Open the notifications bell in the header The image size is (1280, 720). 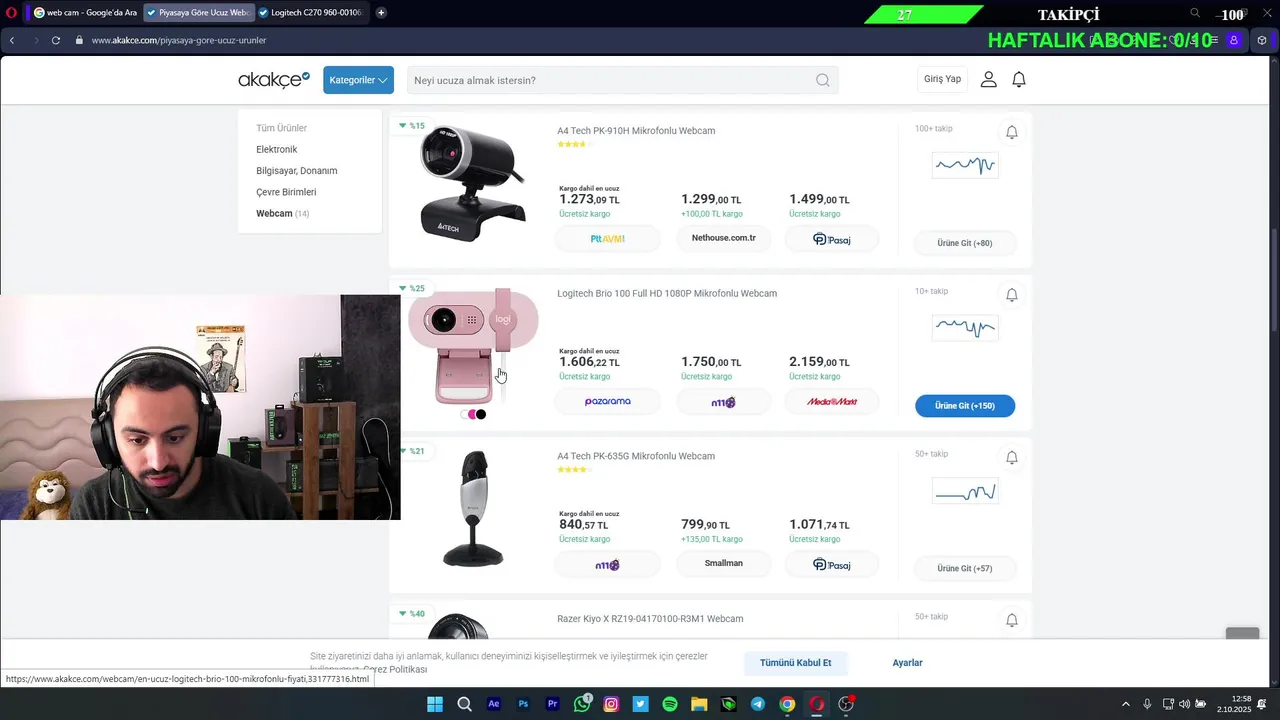1018,79
